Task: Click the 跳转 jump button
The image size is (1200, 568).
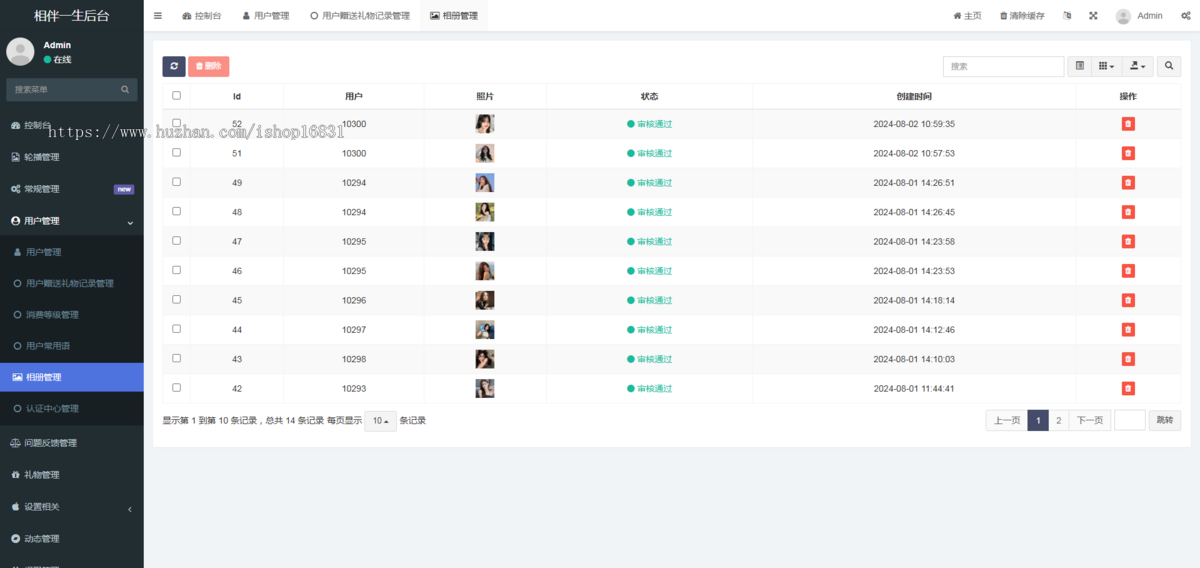Action: (1164, 421)
